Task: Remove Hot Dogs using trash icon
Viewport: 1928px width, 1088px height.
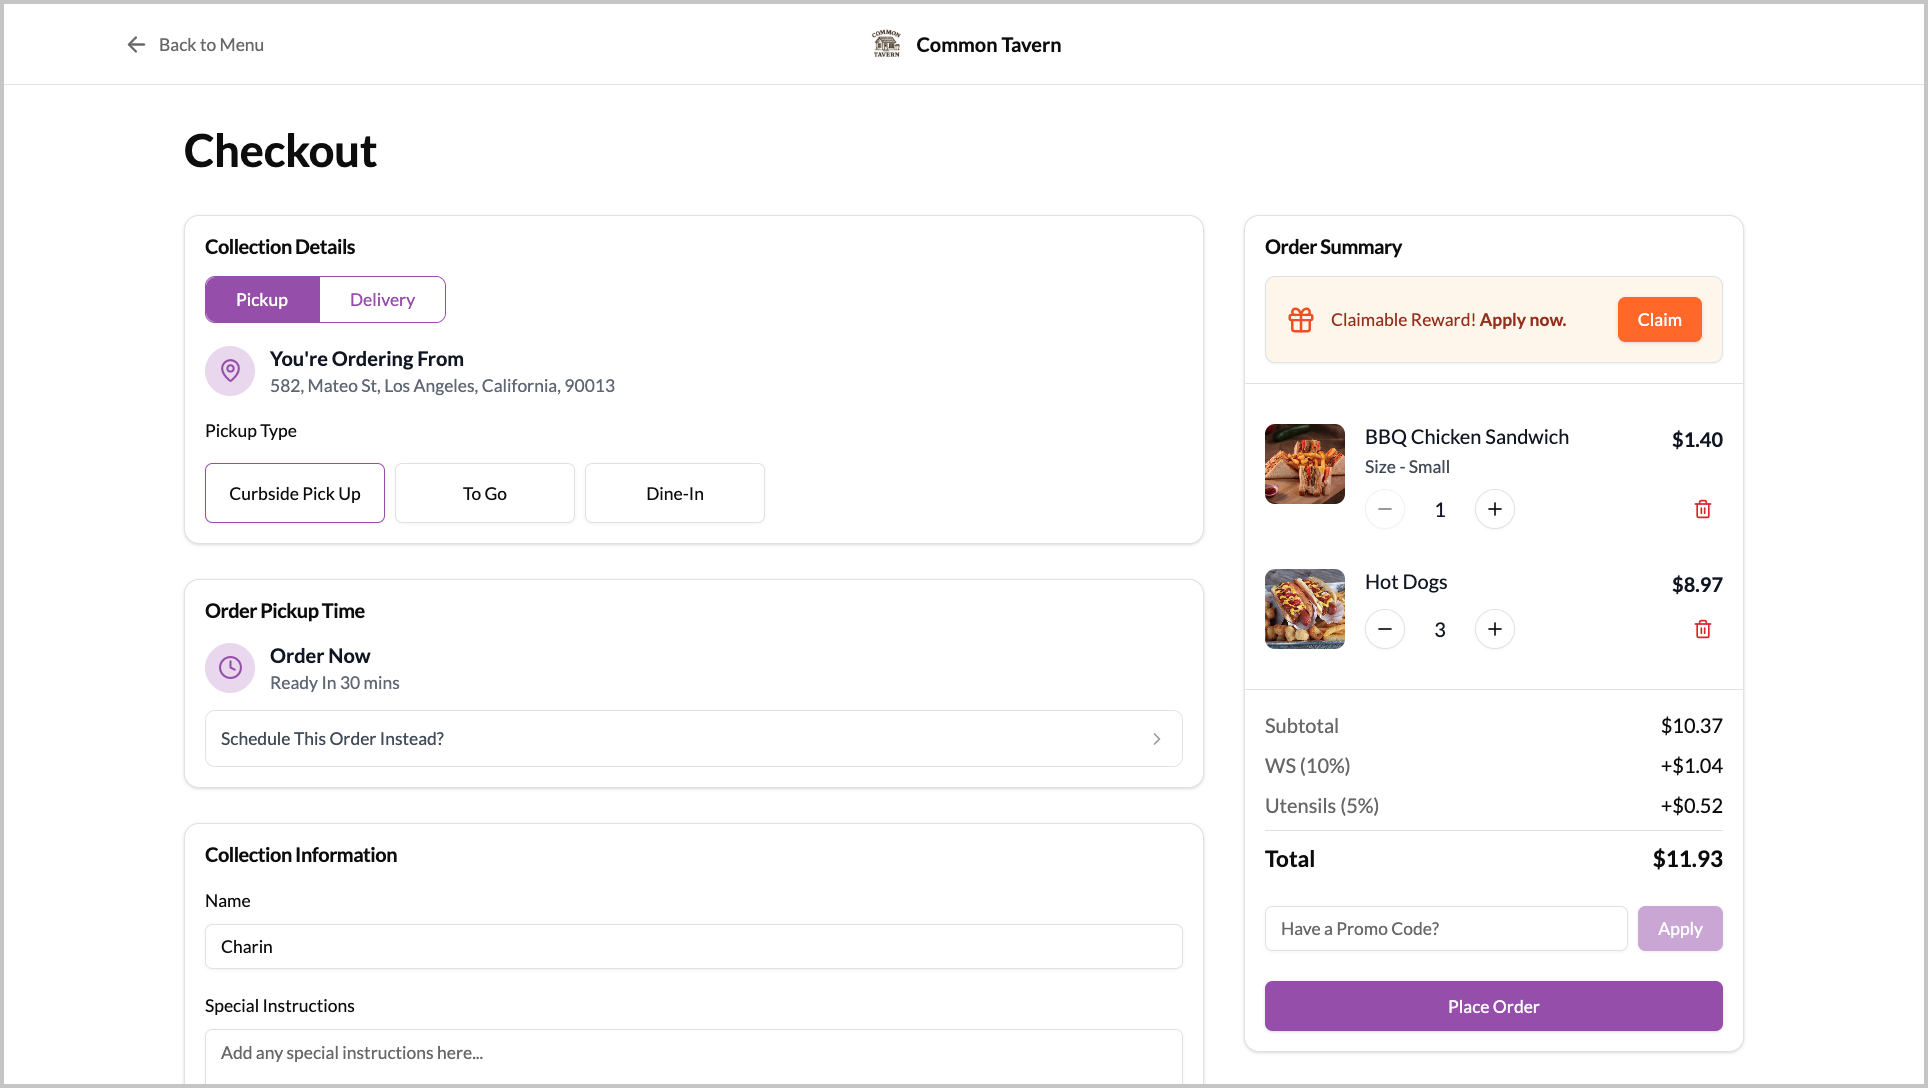Action: 1702,630
